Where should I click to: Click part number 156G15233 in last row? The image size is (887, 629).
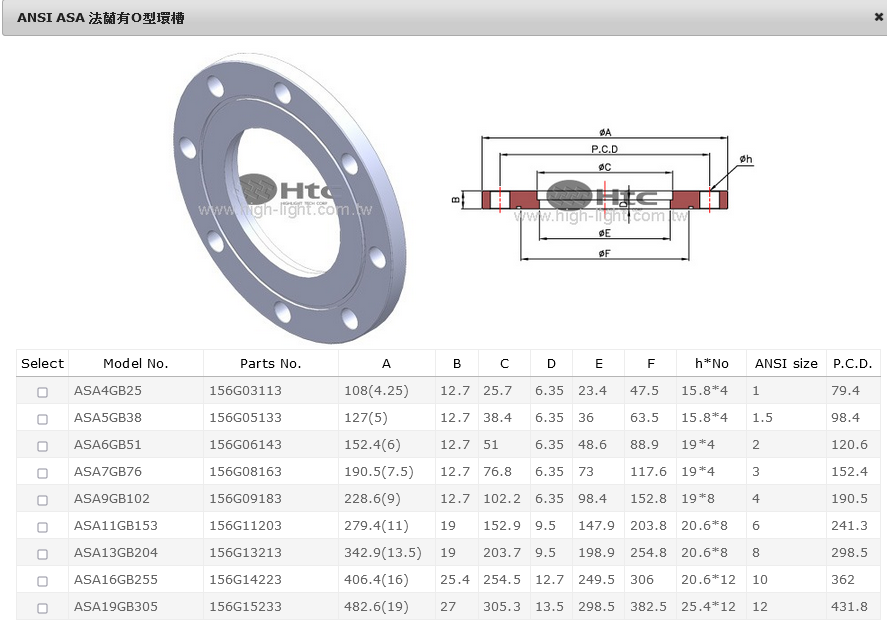pyautogui.click(x=245, y=607)
